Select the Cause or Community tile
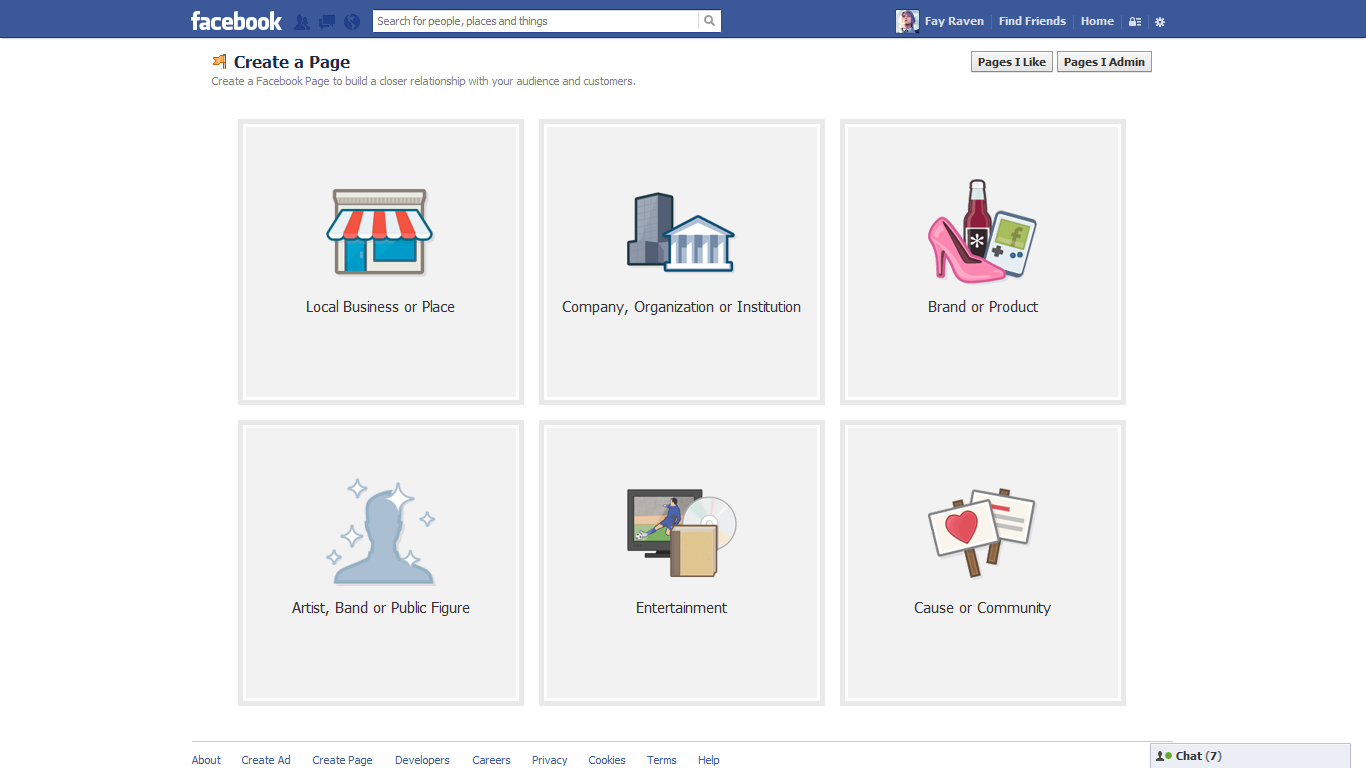 tap(982, 563)
